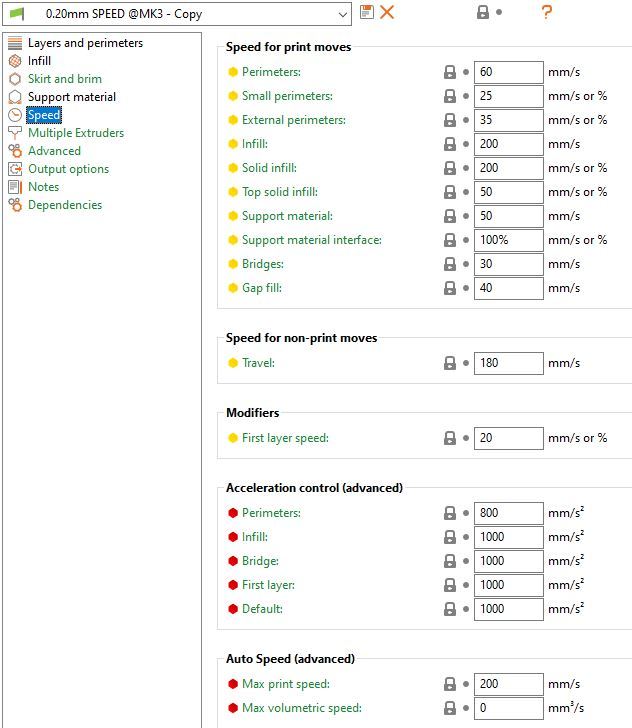This screenshot has height=728, width=632.
Task: Click the reset dot beside First layer speed
Action: coord(466,438)
